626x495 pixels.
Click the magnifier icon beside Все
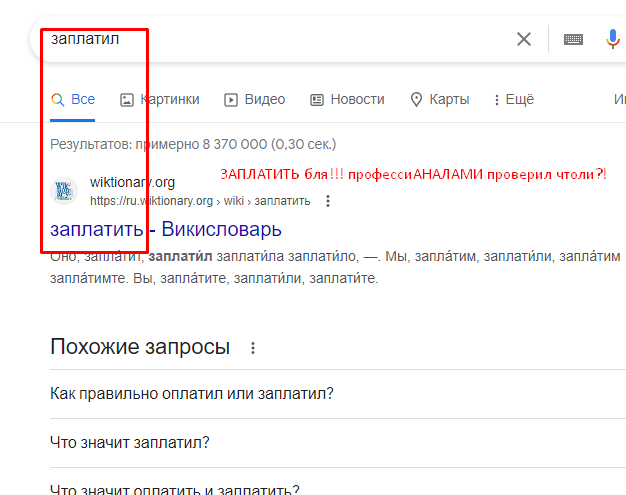(57, 99)
